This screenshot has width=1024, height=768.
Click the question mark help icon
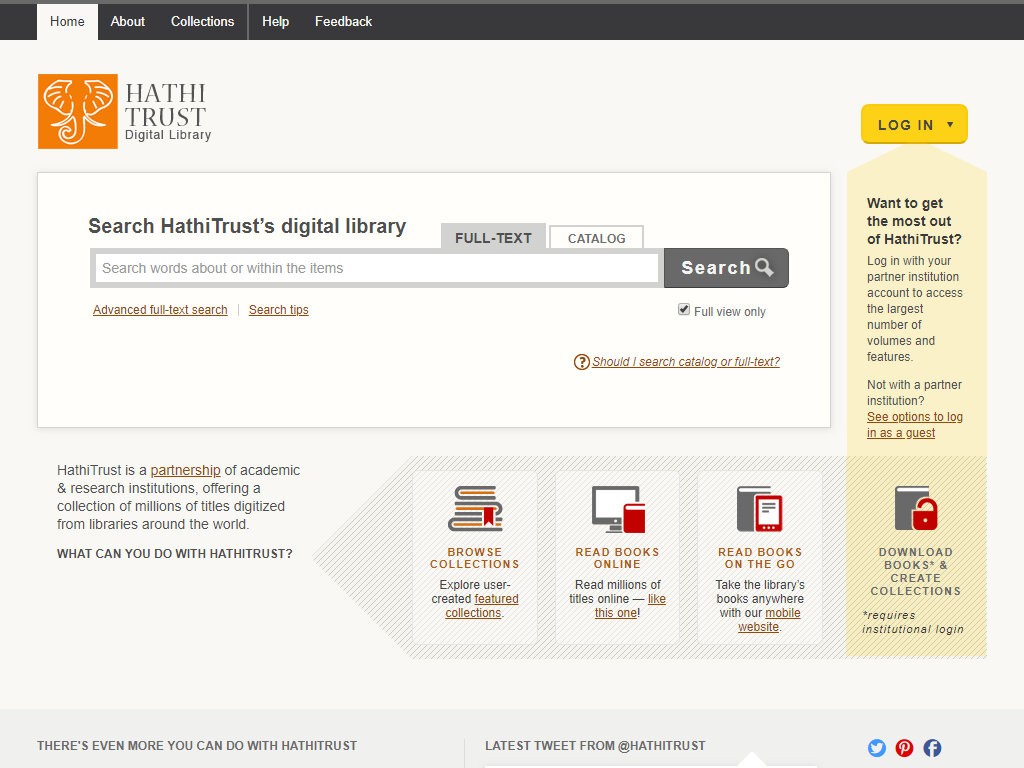pos(581,362)
